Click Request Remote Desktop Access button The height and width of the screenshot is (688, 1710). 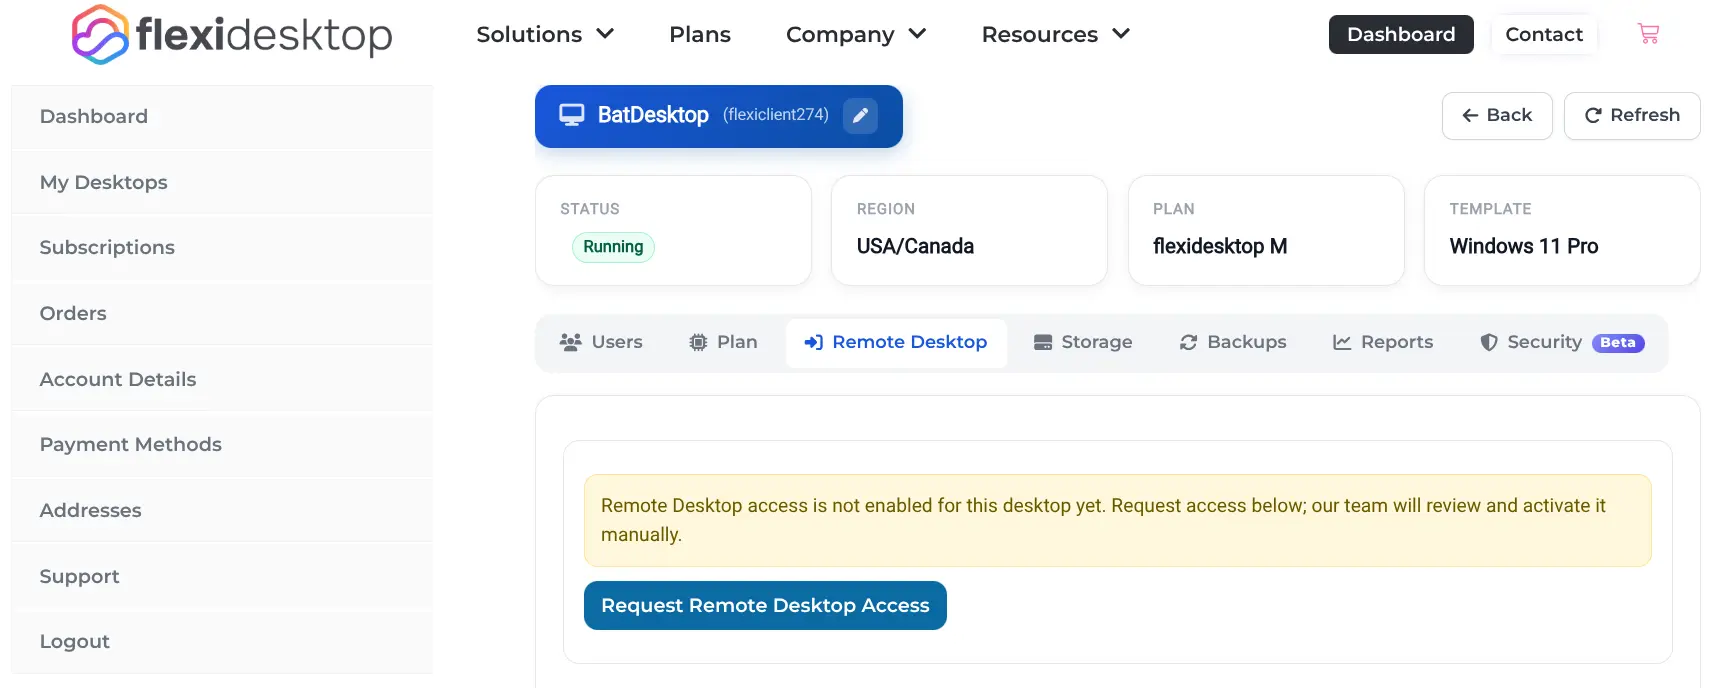(x=765, y=605)
